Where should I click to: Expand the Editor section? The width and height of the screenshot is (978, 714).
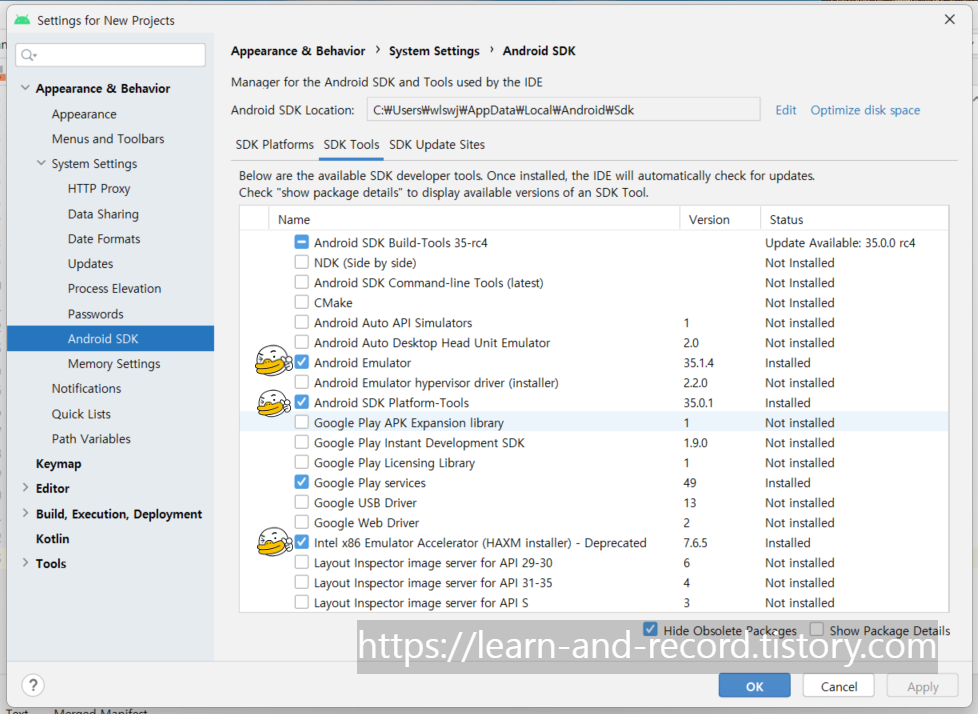[26, 488]
